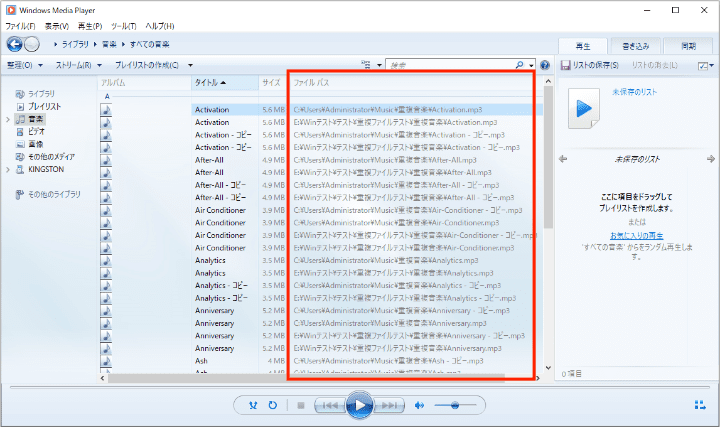Image resolution: width=720 pixels, height=427 pixels.
Task: Select the Ash track title
Action: (201, 361)
